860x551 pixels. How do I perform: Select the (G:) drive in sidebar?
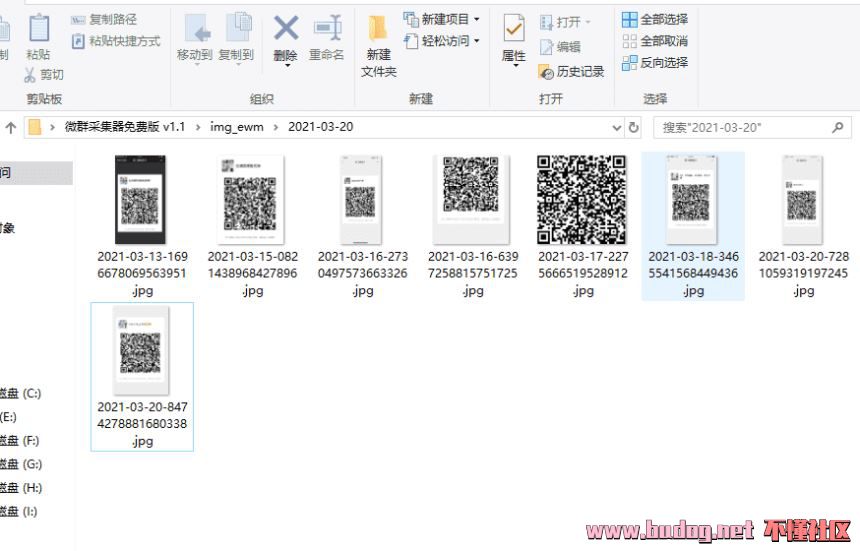pyautogui.click(x=21, y=464)
